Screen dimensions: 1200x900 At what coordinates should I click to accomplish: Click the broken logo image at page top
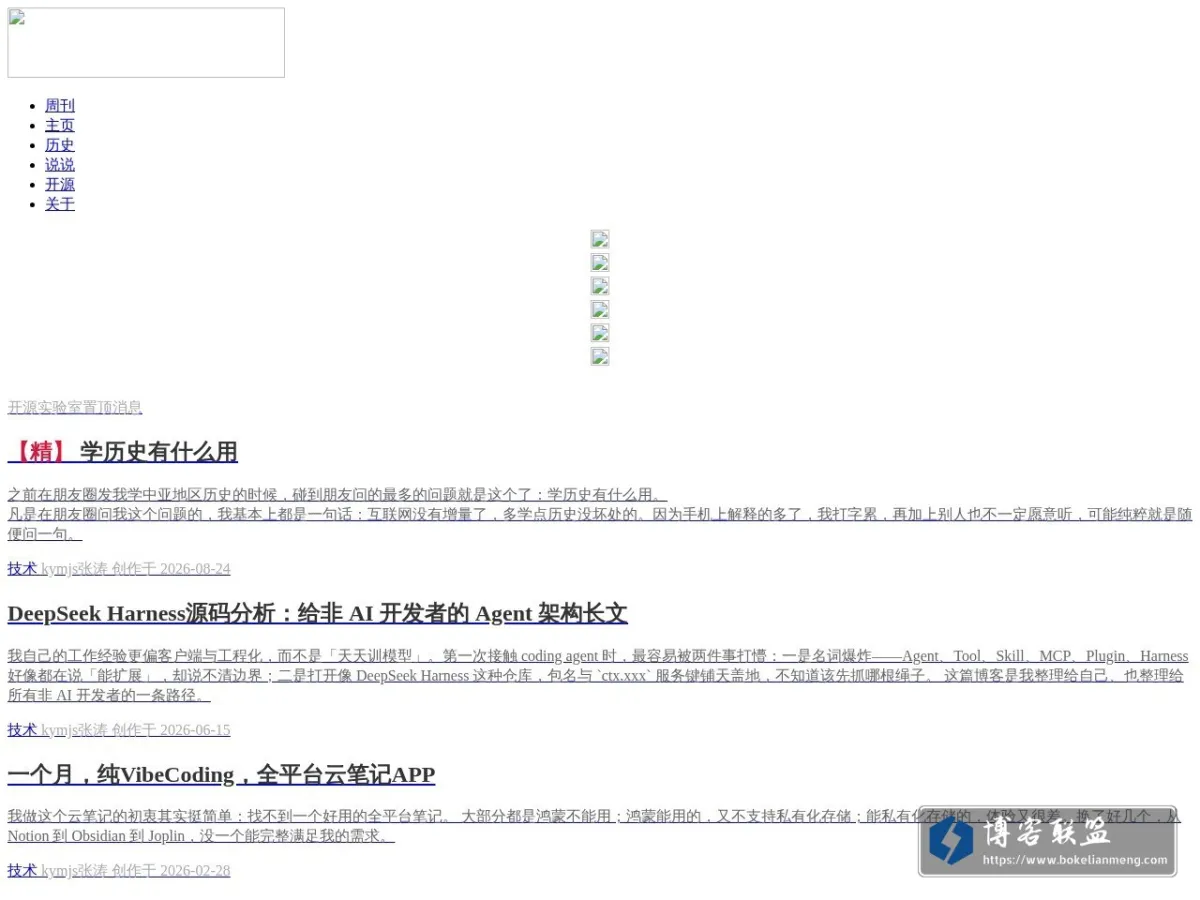click(x=146, y=43)
